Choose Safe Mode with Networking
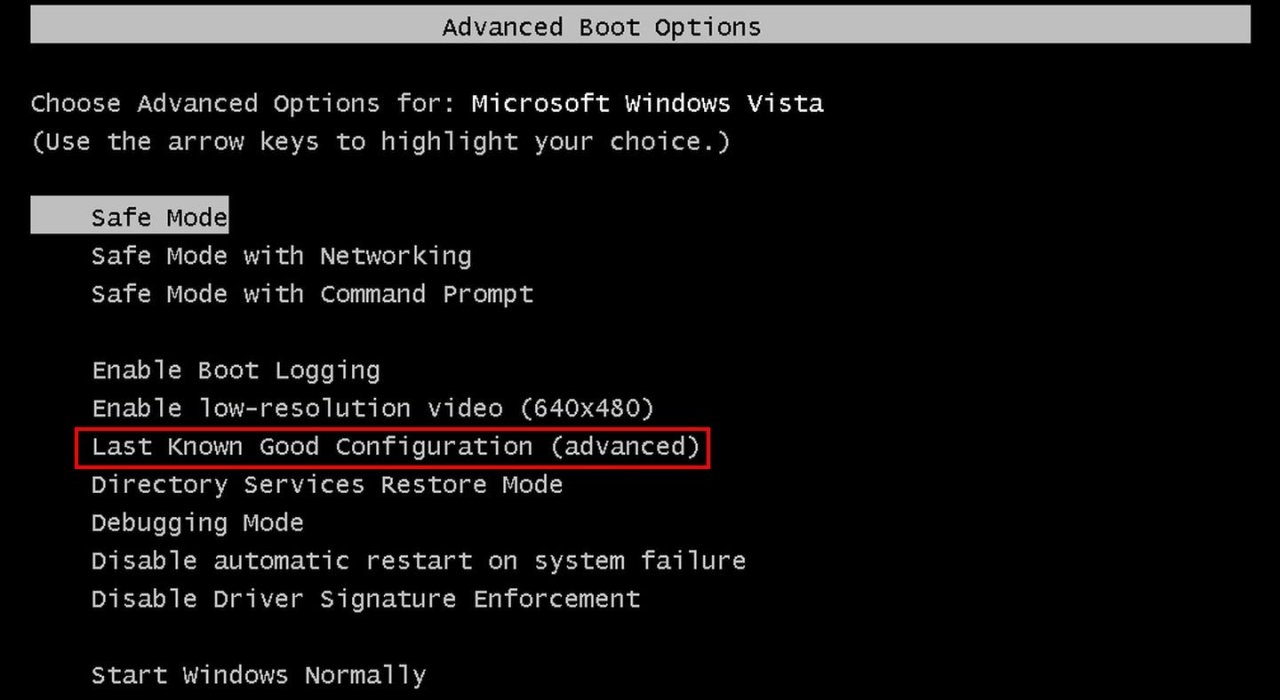The width and height of the screenshot is (1280, 700). click(x=281, y=256)
